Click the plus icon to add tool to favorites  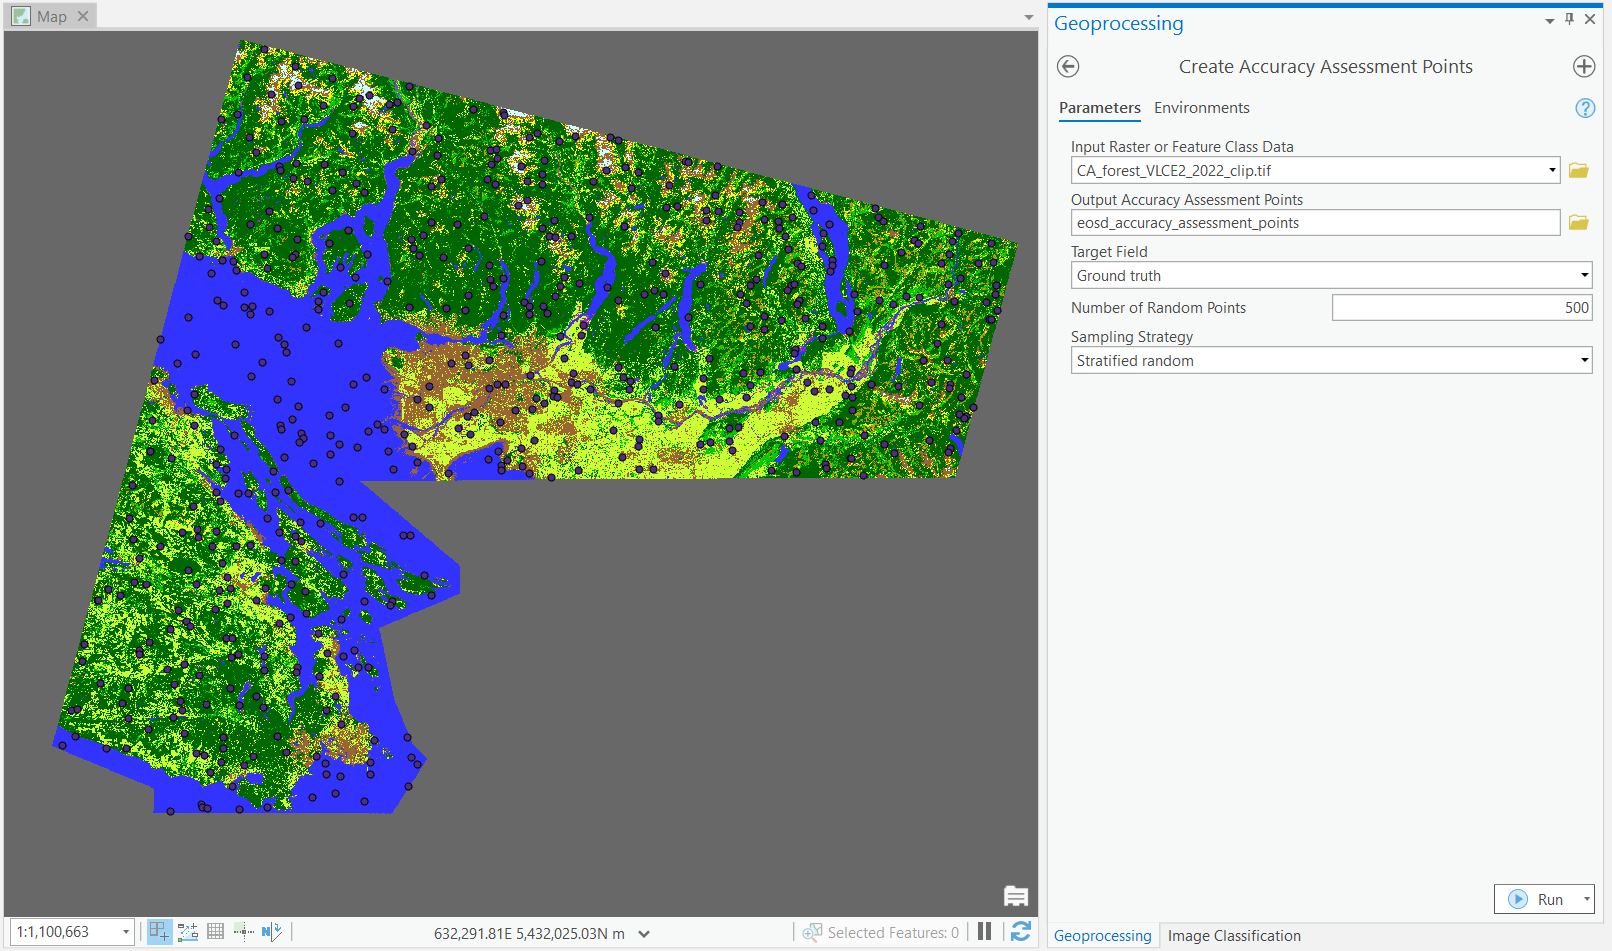(1583, 67)
